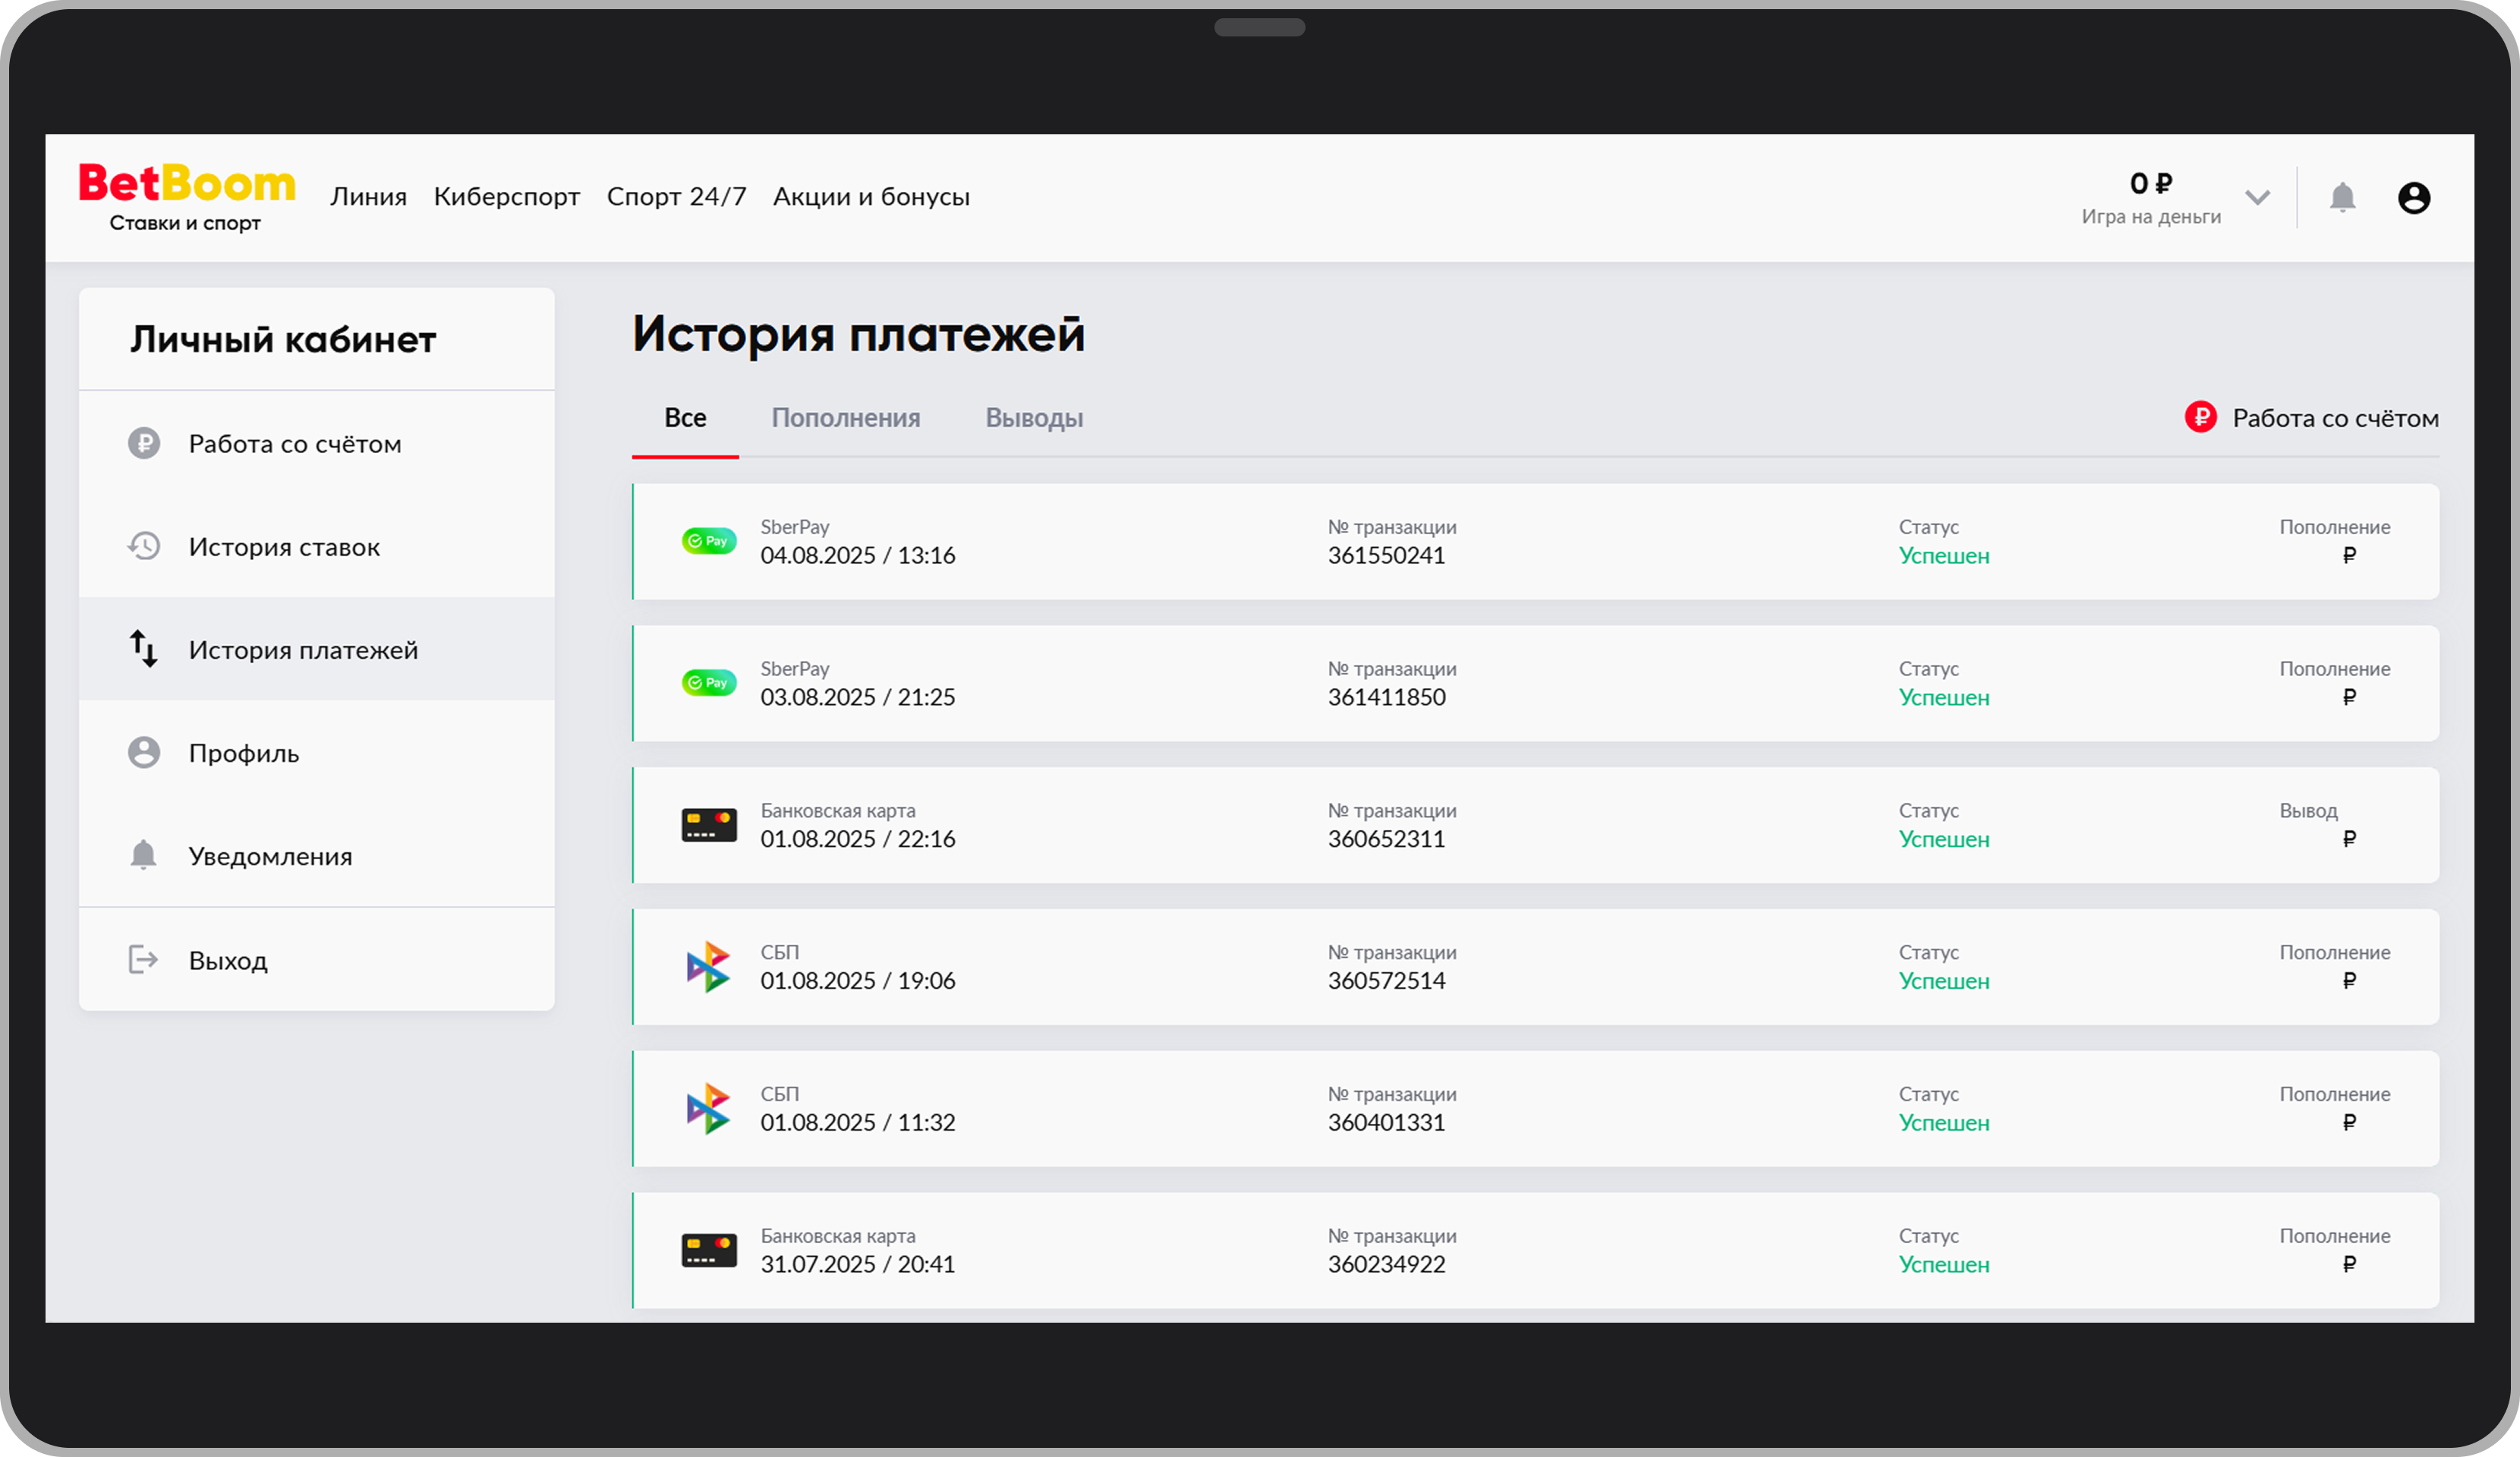2520x1457 pixels.
Task: Click the Работа со счётом sidebar item
Action: tap(294, 444)
